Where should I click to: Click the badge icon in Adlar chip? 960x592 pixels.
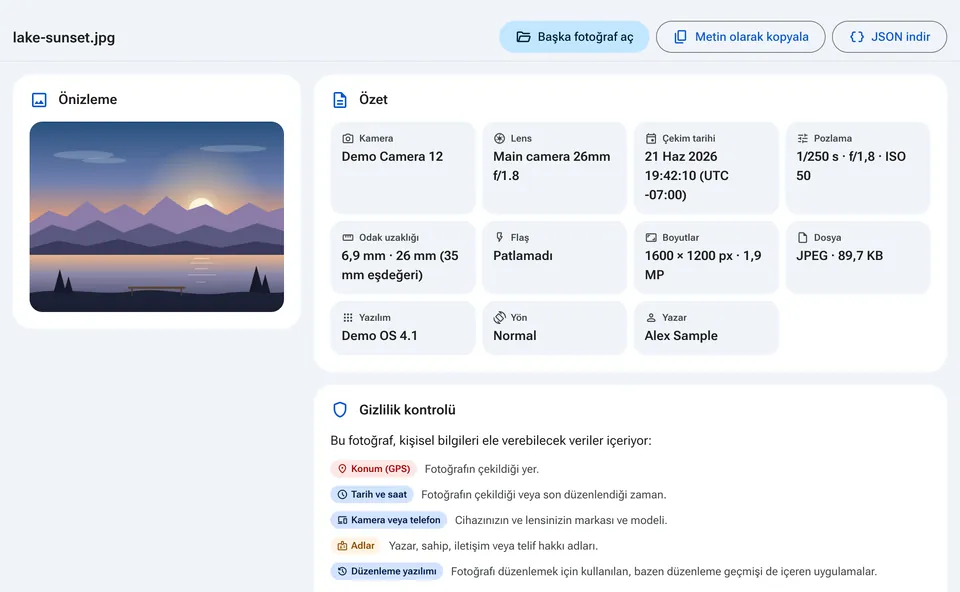click(342, 546)
